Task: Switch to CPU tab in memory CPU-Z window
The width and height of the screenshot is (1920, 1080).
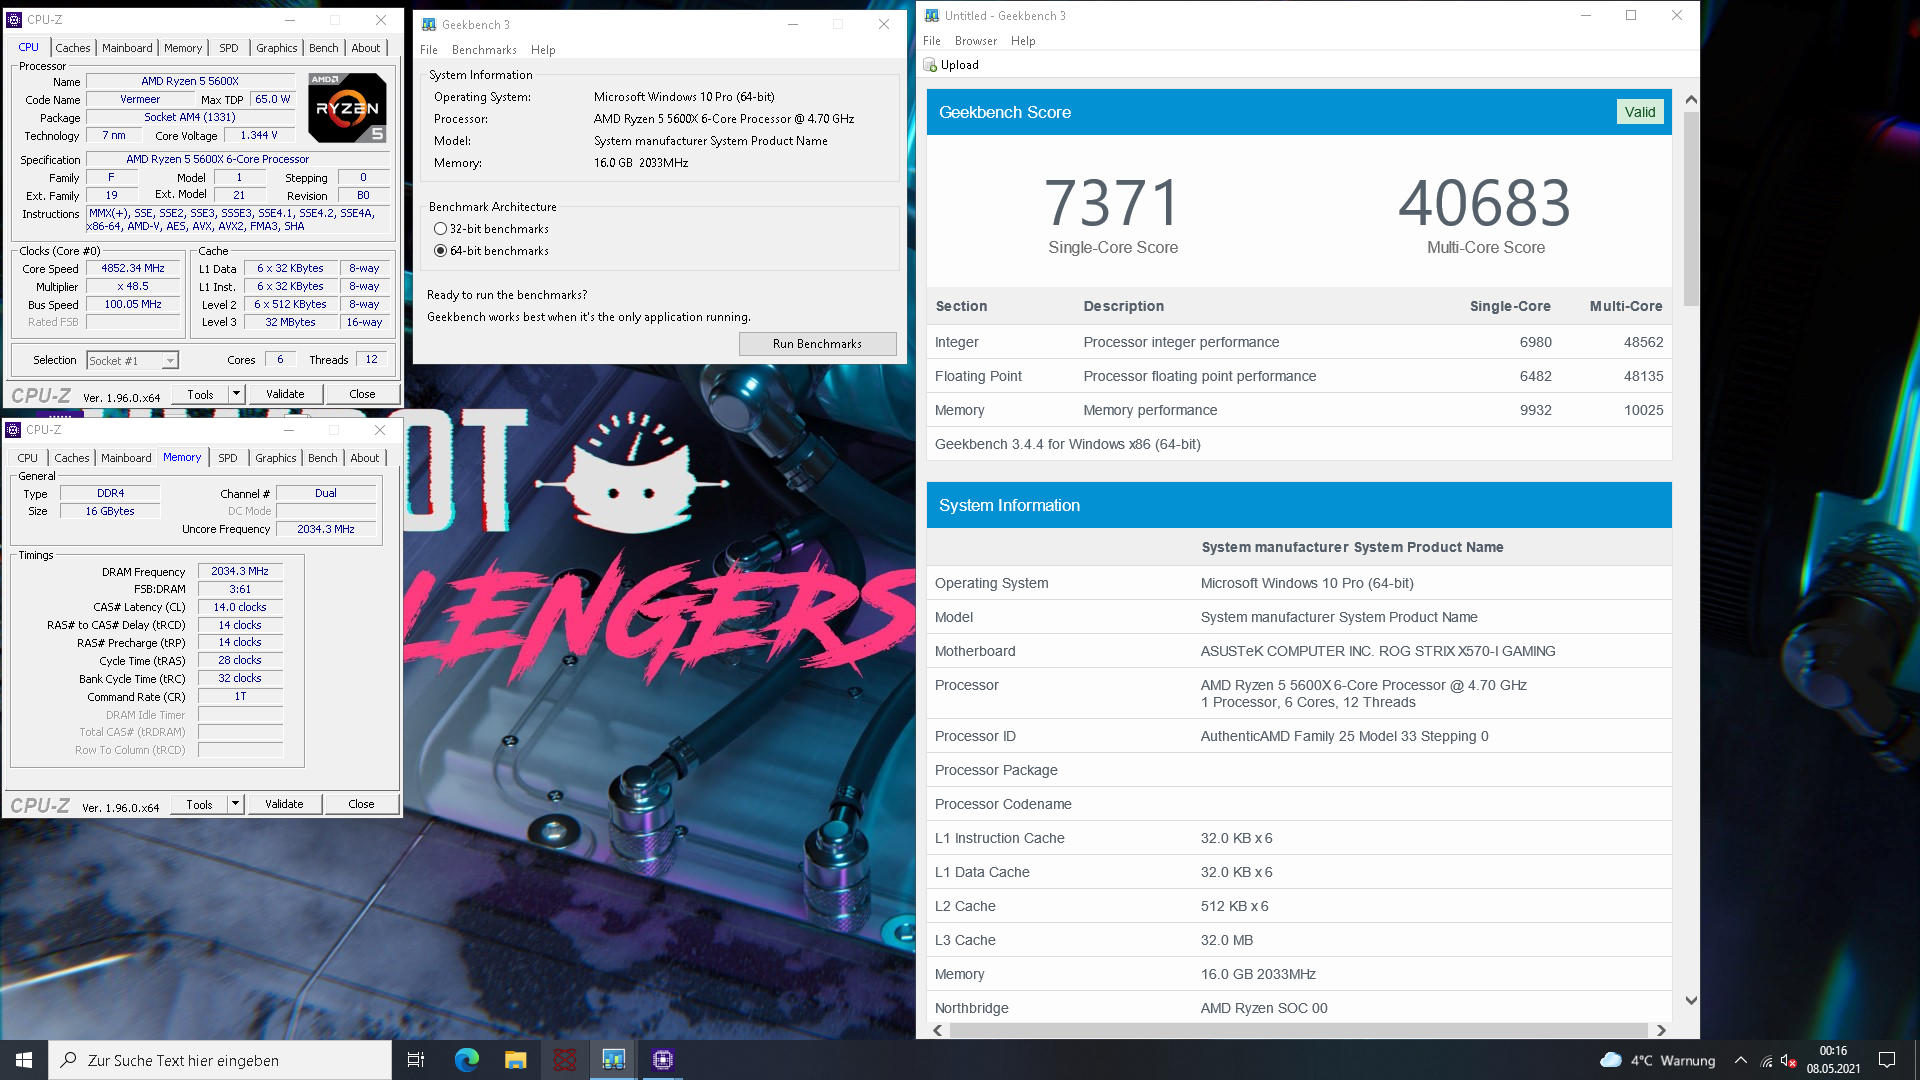Action: point(28,458)
